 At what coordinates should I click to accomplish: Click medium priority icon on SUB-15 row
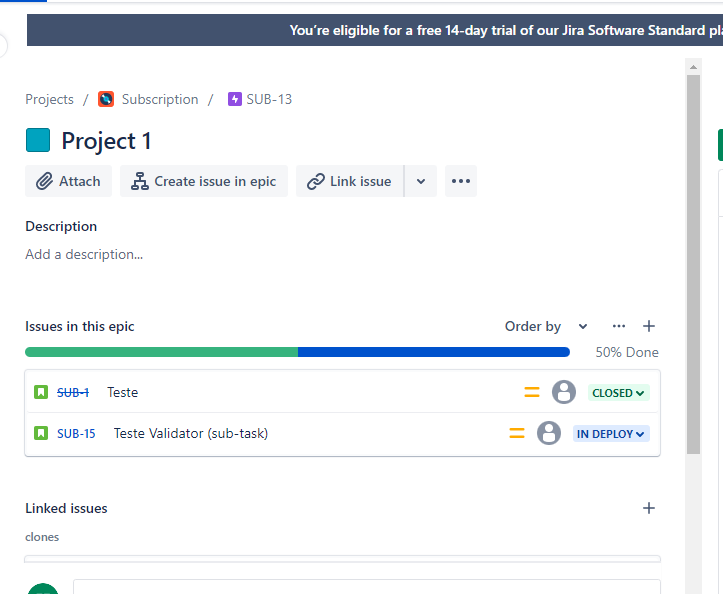tap(517, 434)
